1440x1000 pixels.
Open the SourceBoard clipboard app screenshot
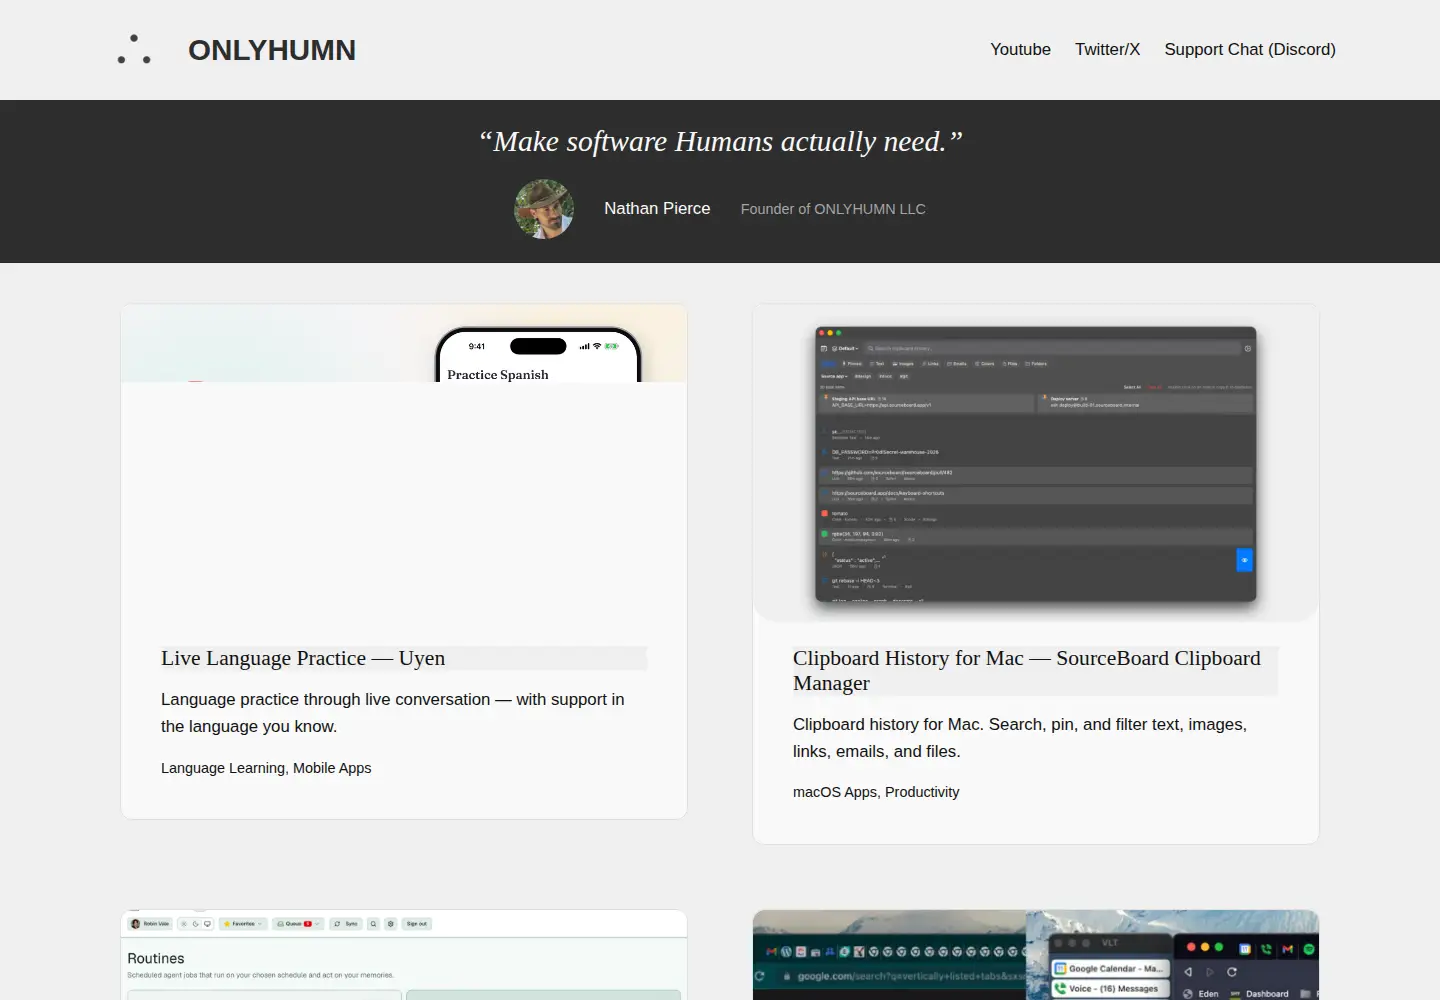1036,463
